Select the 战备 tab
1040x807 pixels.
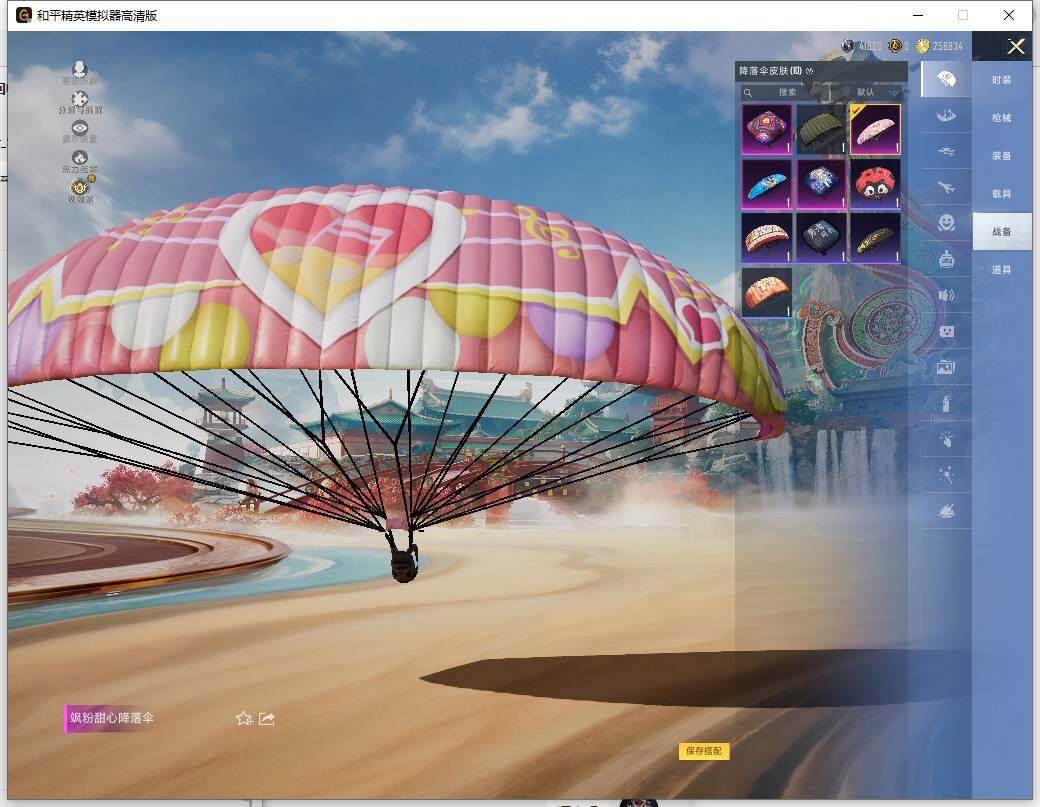coord(1002,231)
